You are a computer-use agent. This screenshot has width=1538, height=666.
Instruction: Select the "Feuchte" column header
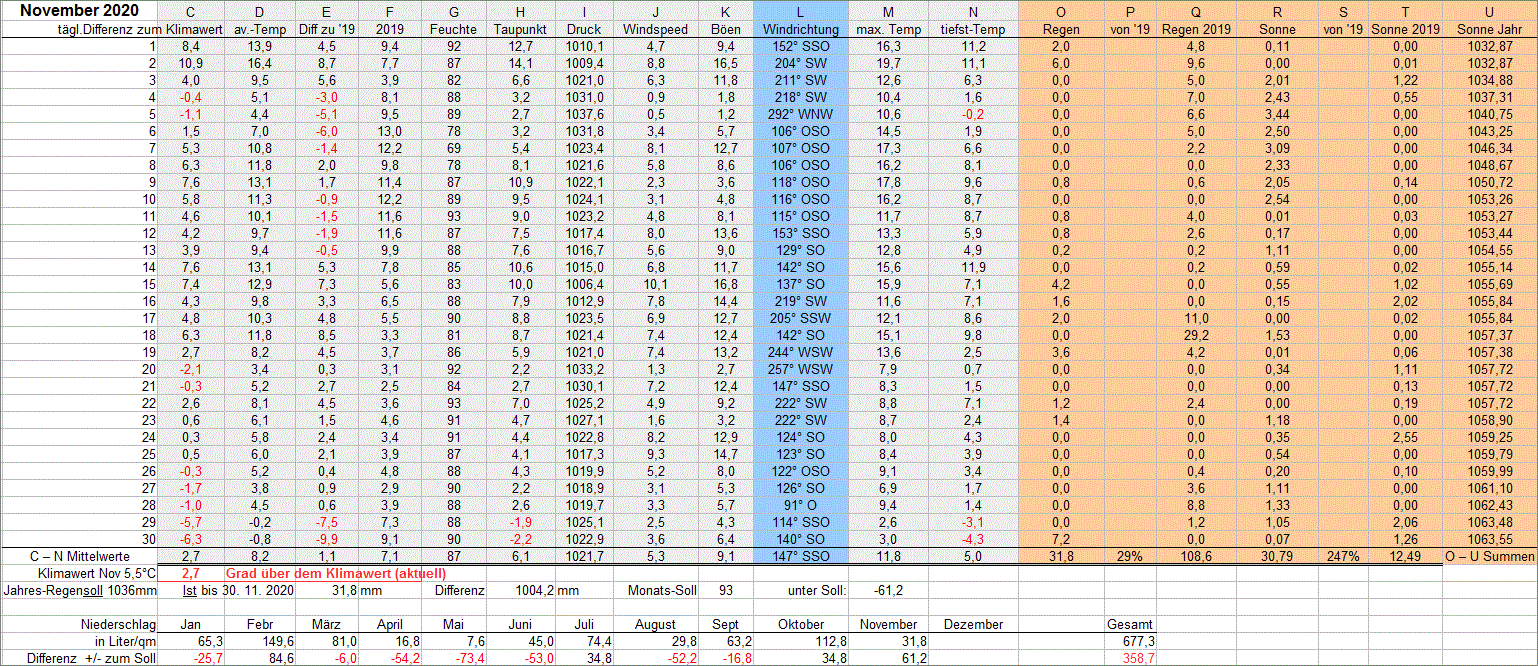coord(454,29)
